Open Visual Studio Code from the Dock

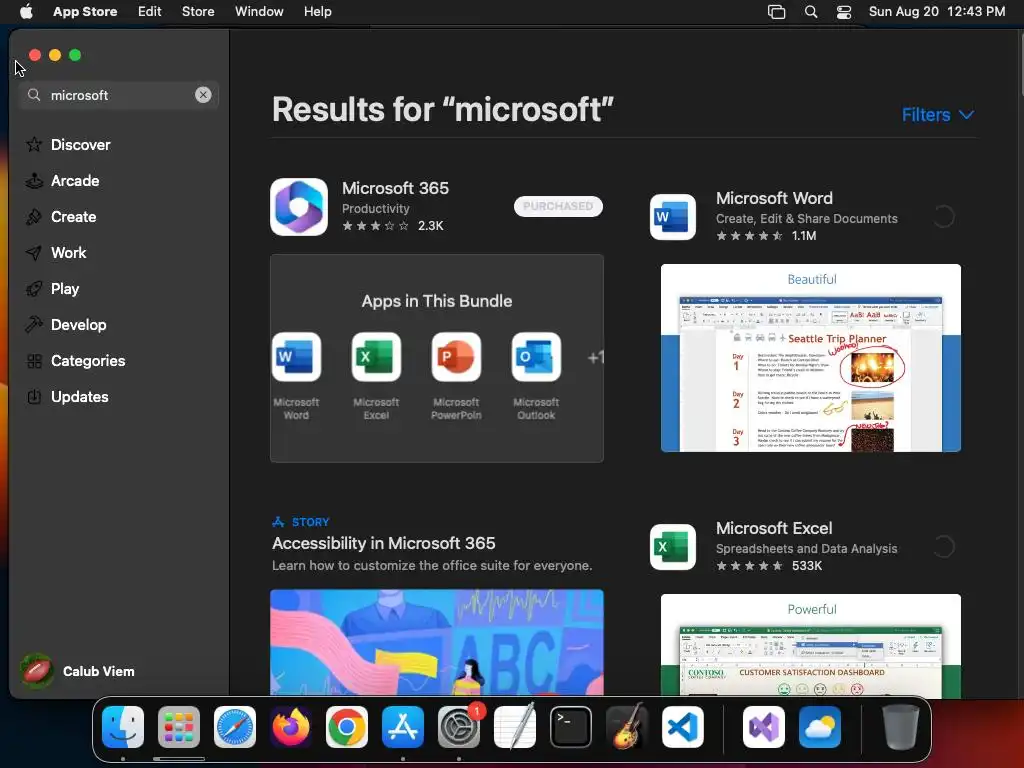[683, 727]
